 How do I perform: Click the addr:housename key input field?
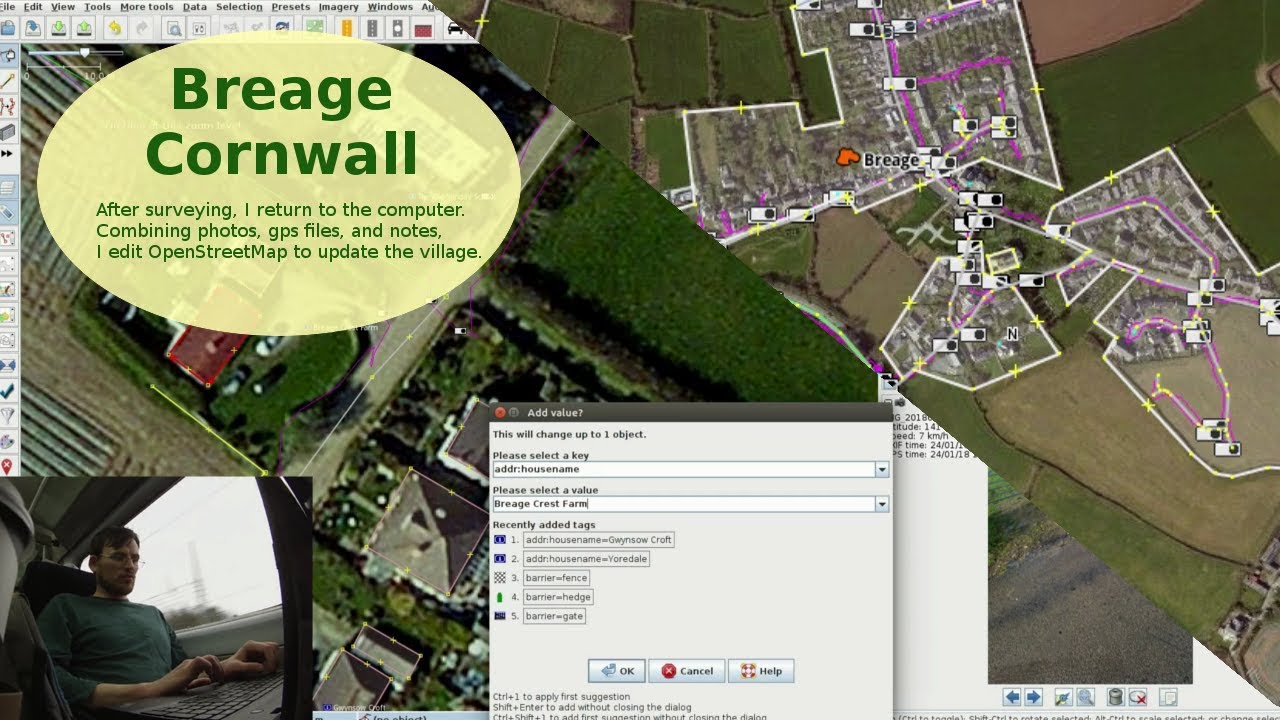click(x=684, y=469)
